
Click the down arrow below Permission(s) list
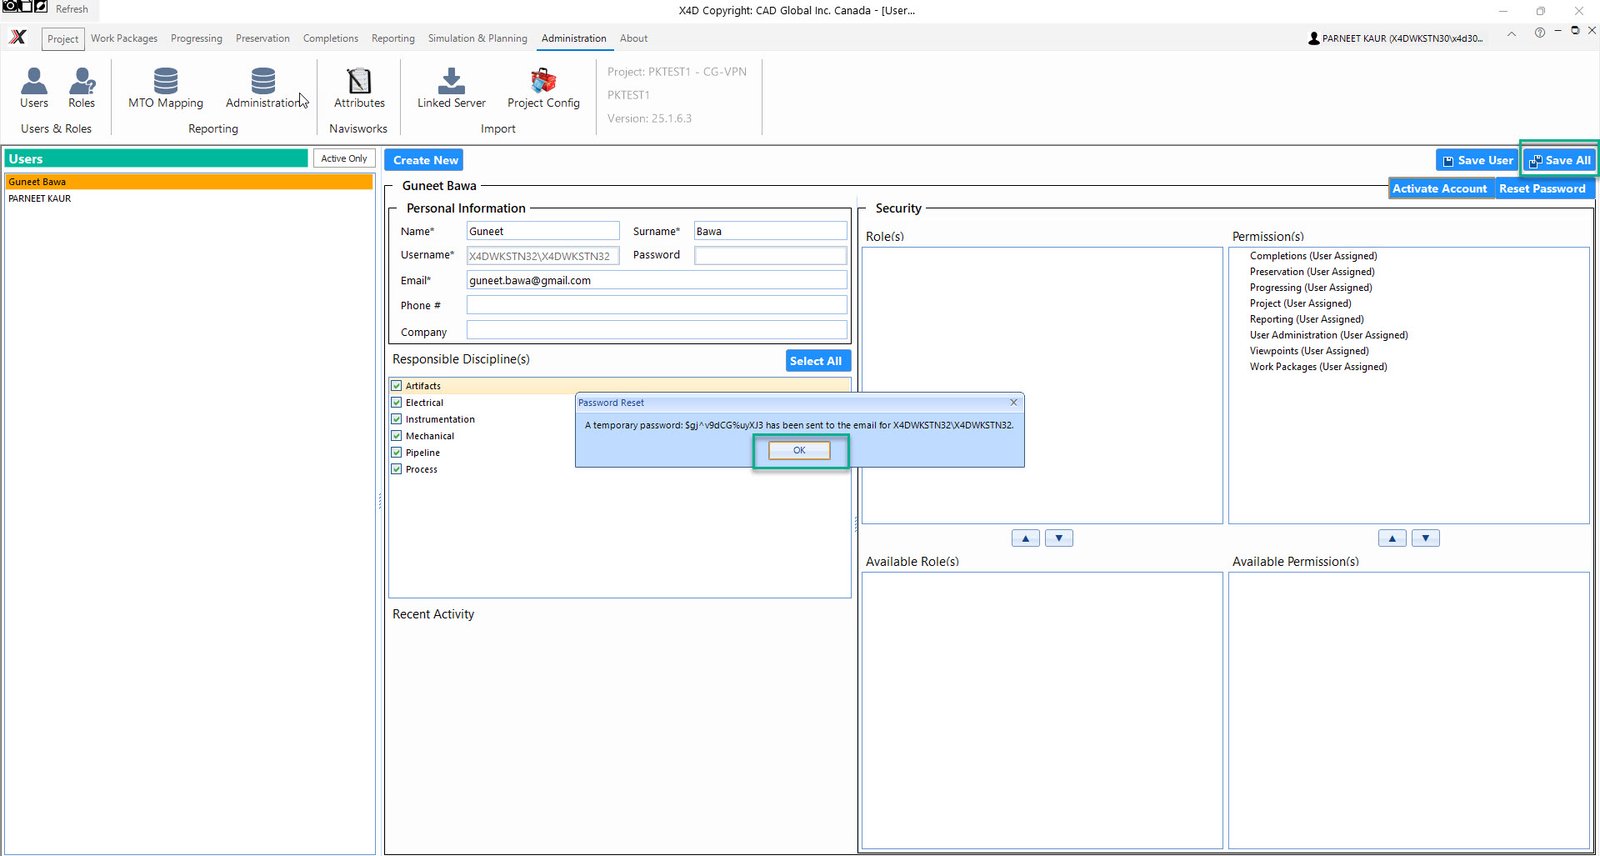[1425, 538]
